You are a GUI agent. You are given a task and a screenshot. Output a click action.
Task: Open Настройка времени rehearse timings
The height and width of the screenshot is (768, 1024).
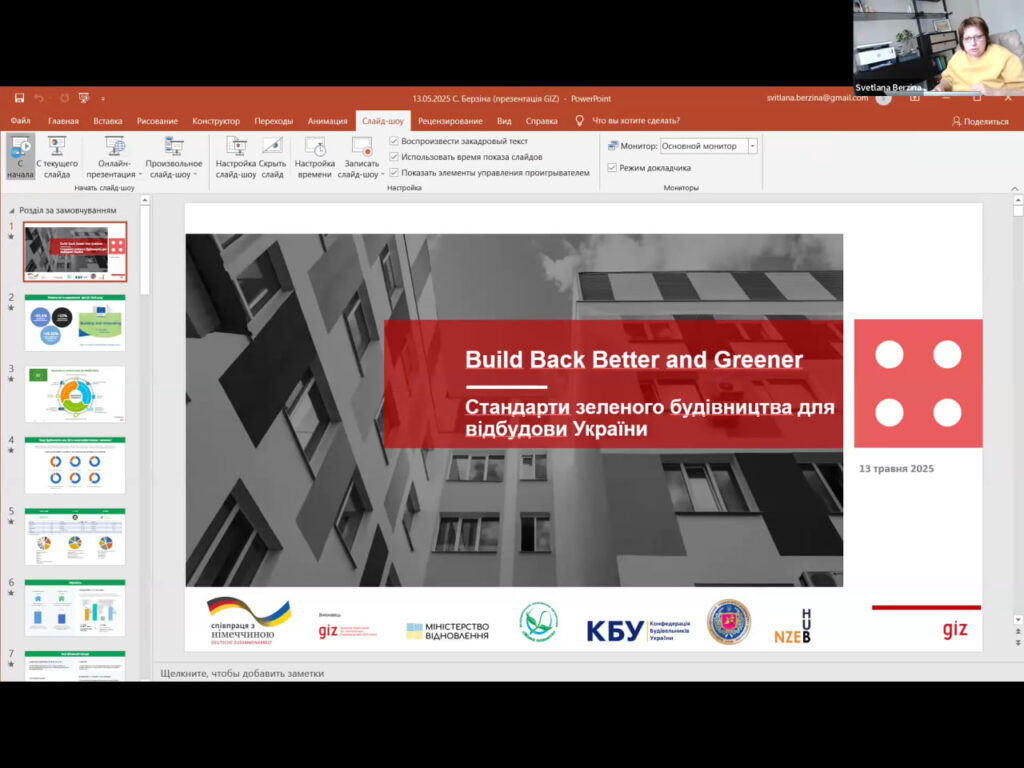coord(314,146)
